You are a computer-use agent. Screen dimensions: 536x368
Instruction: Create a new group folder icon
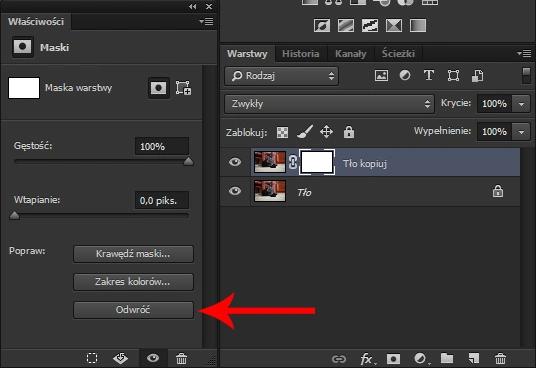coord(447,358)
